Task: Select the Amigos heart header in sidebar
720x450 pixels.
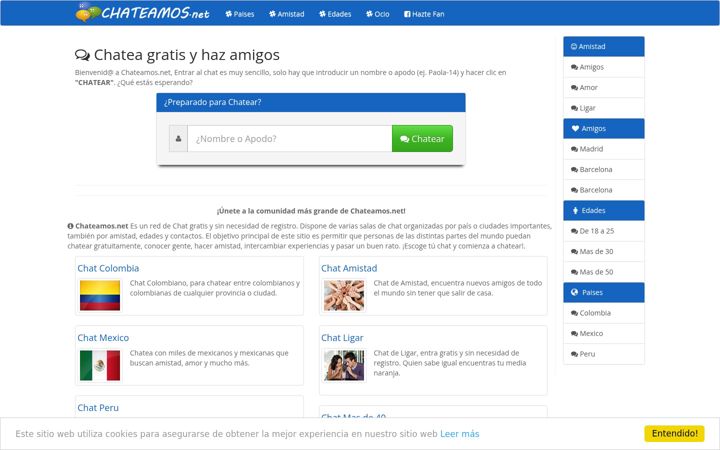Action: coord(604,129)
